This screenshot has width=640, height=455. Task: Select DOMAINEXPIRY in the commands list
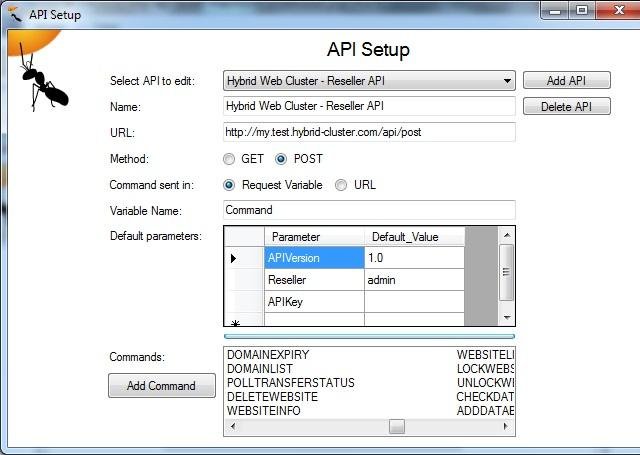tap(268, 355)
